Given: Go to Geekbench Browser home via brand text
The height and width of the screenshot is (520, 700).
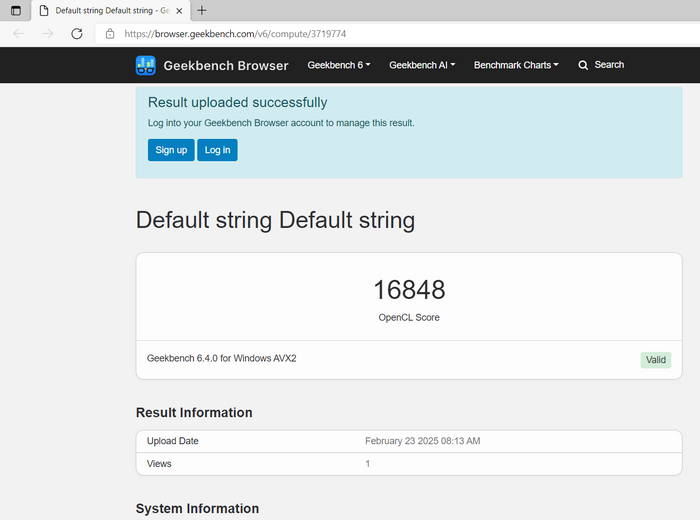Looking at the screenshot, I should click(x=226, y=65).
